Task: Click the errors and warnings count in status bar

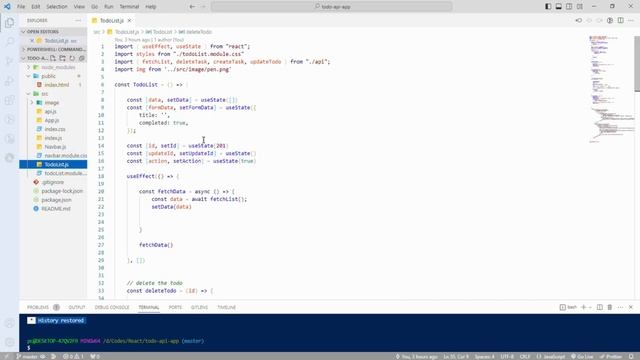Action: point(73,356)
